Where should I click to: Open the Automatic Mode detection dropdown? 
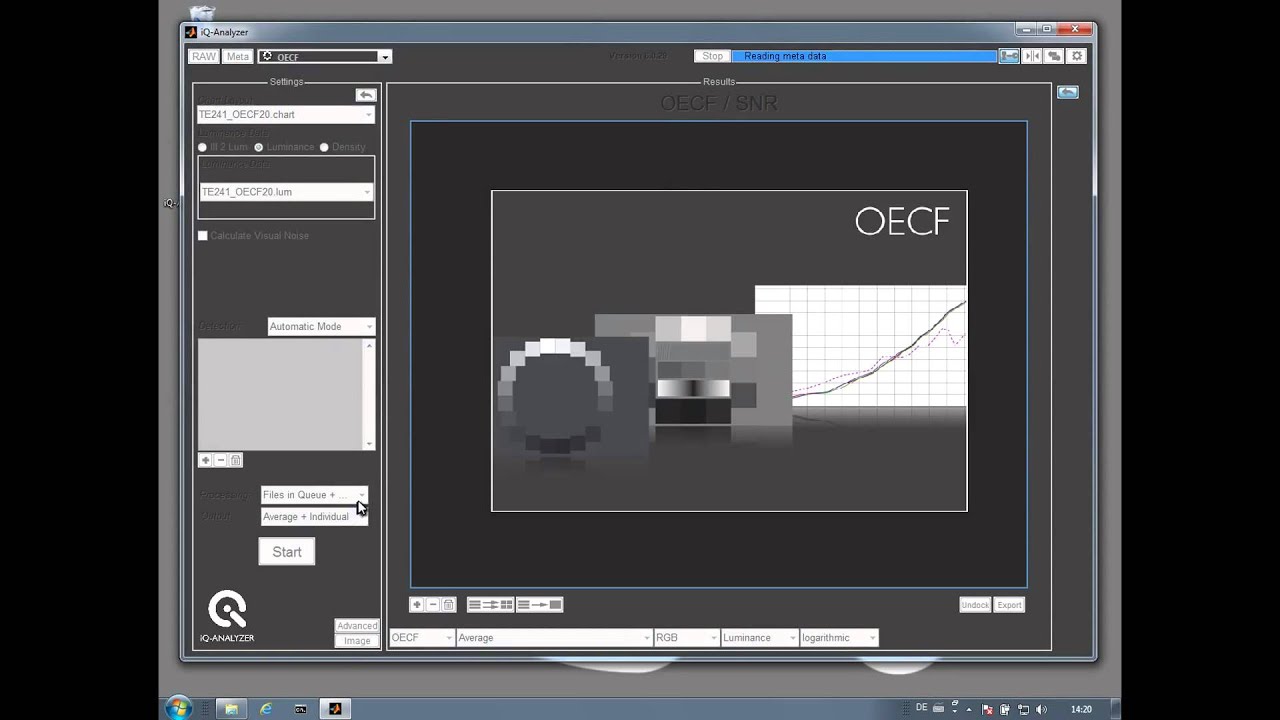[321, 327]
